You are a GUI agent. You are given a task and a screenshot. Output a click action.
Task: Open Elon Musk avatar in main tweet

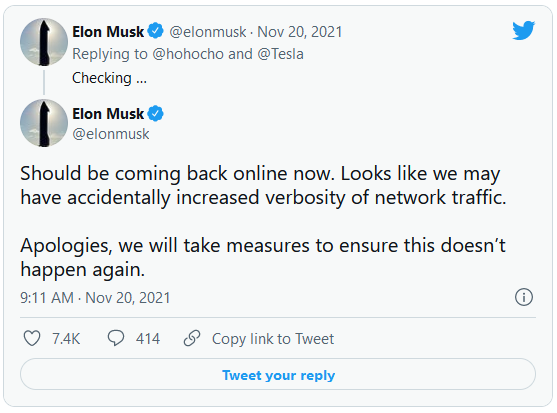(x=44, y=123)
